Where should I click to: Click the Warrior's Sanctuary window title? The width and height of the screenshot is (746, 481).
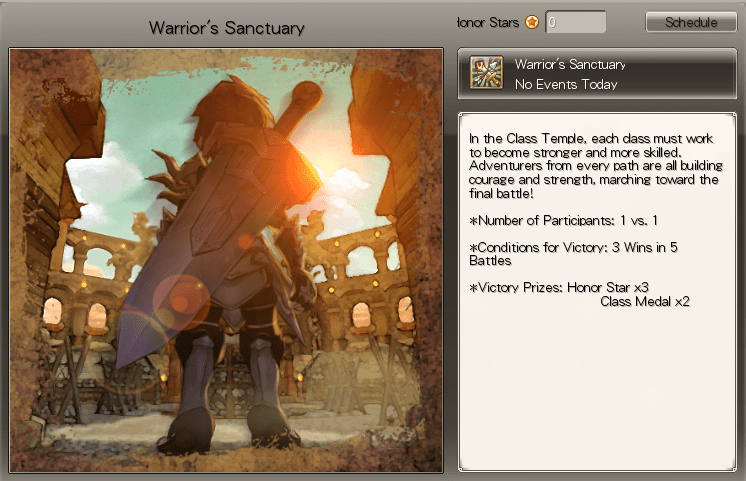pos(226,28)
